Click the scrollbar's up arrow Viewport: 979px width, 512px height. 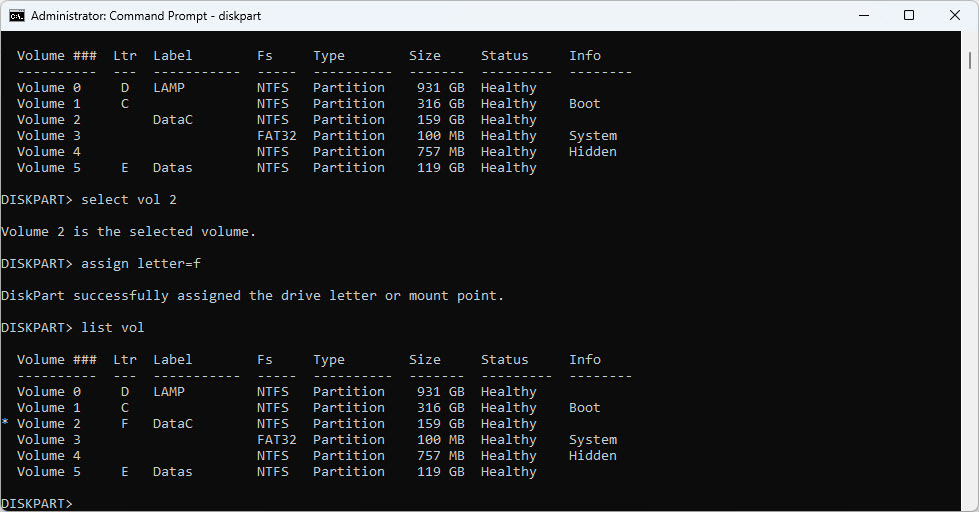coord(971,40)
